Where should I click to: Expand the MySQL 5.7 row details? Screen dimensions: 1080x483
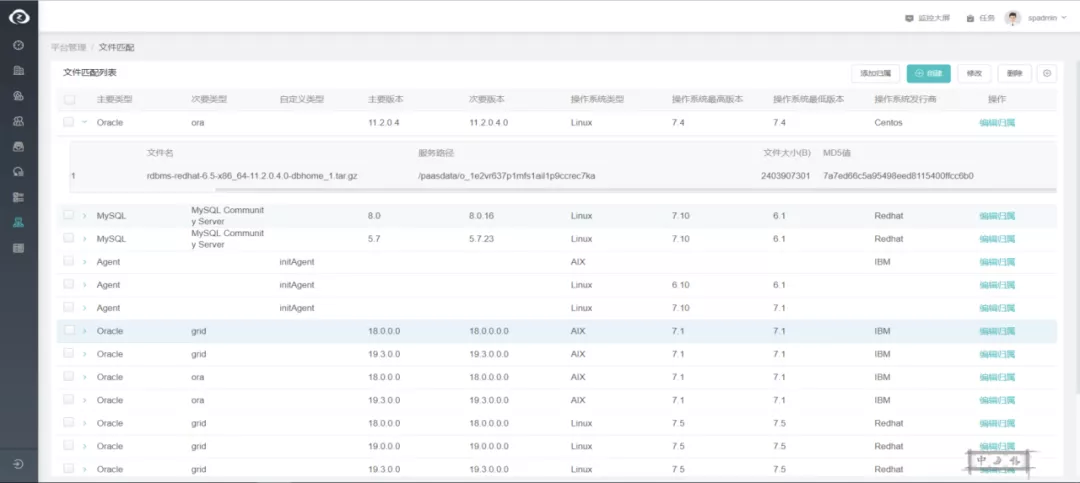click(84, 239)
